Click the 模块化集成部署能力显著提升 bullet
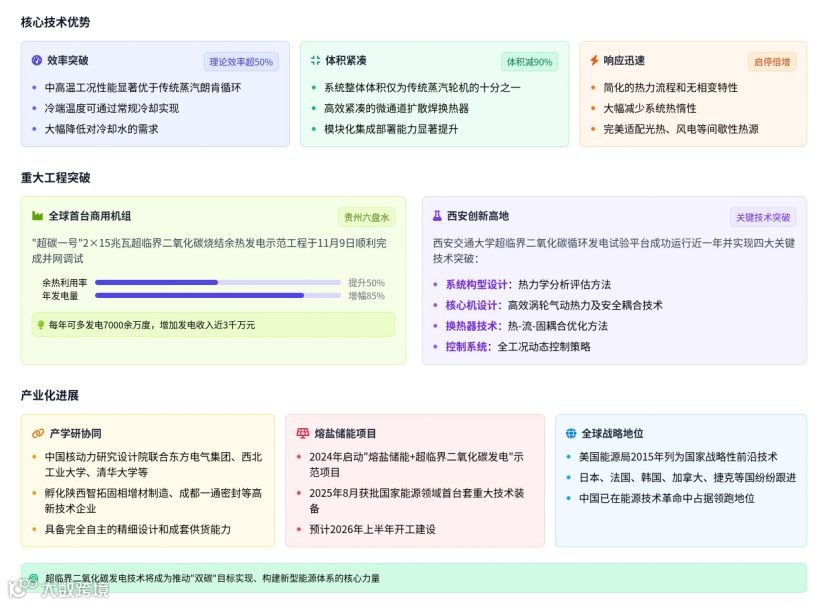Viewport: 828px width, 605px height. click(391, 129)
